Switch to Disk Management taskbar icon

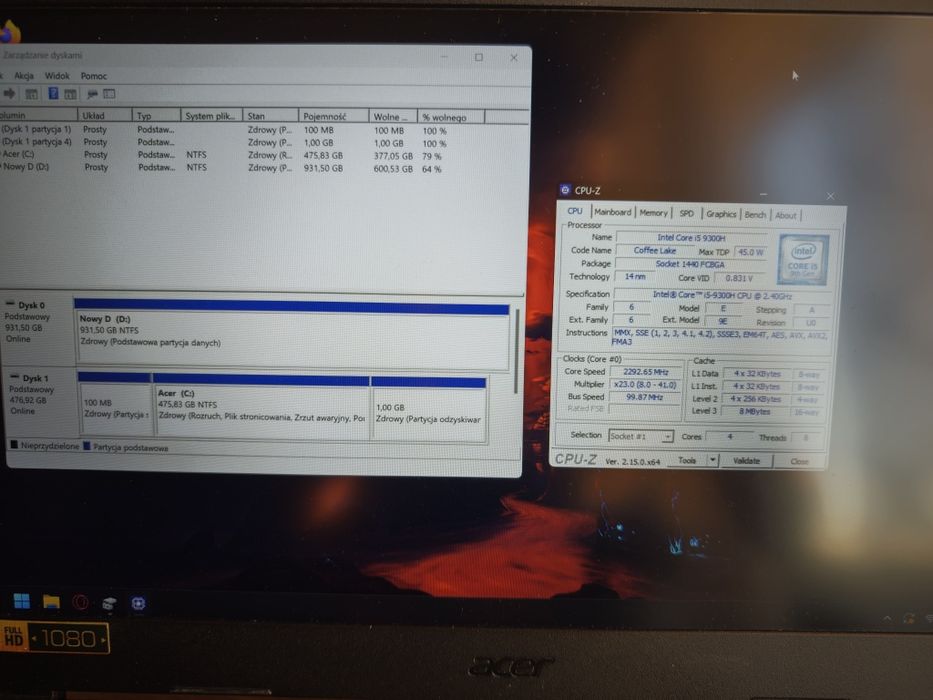[109, 604]
